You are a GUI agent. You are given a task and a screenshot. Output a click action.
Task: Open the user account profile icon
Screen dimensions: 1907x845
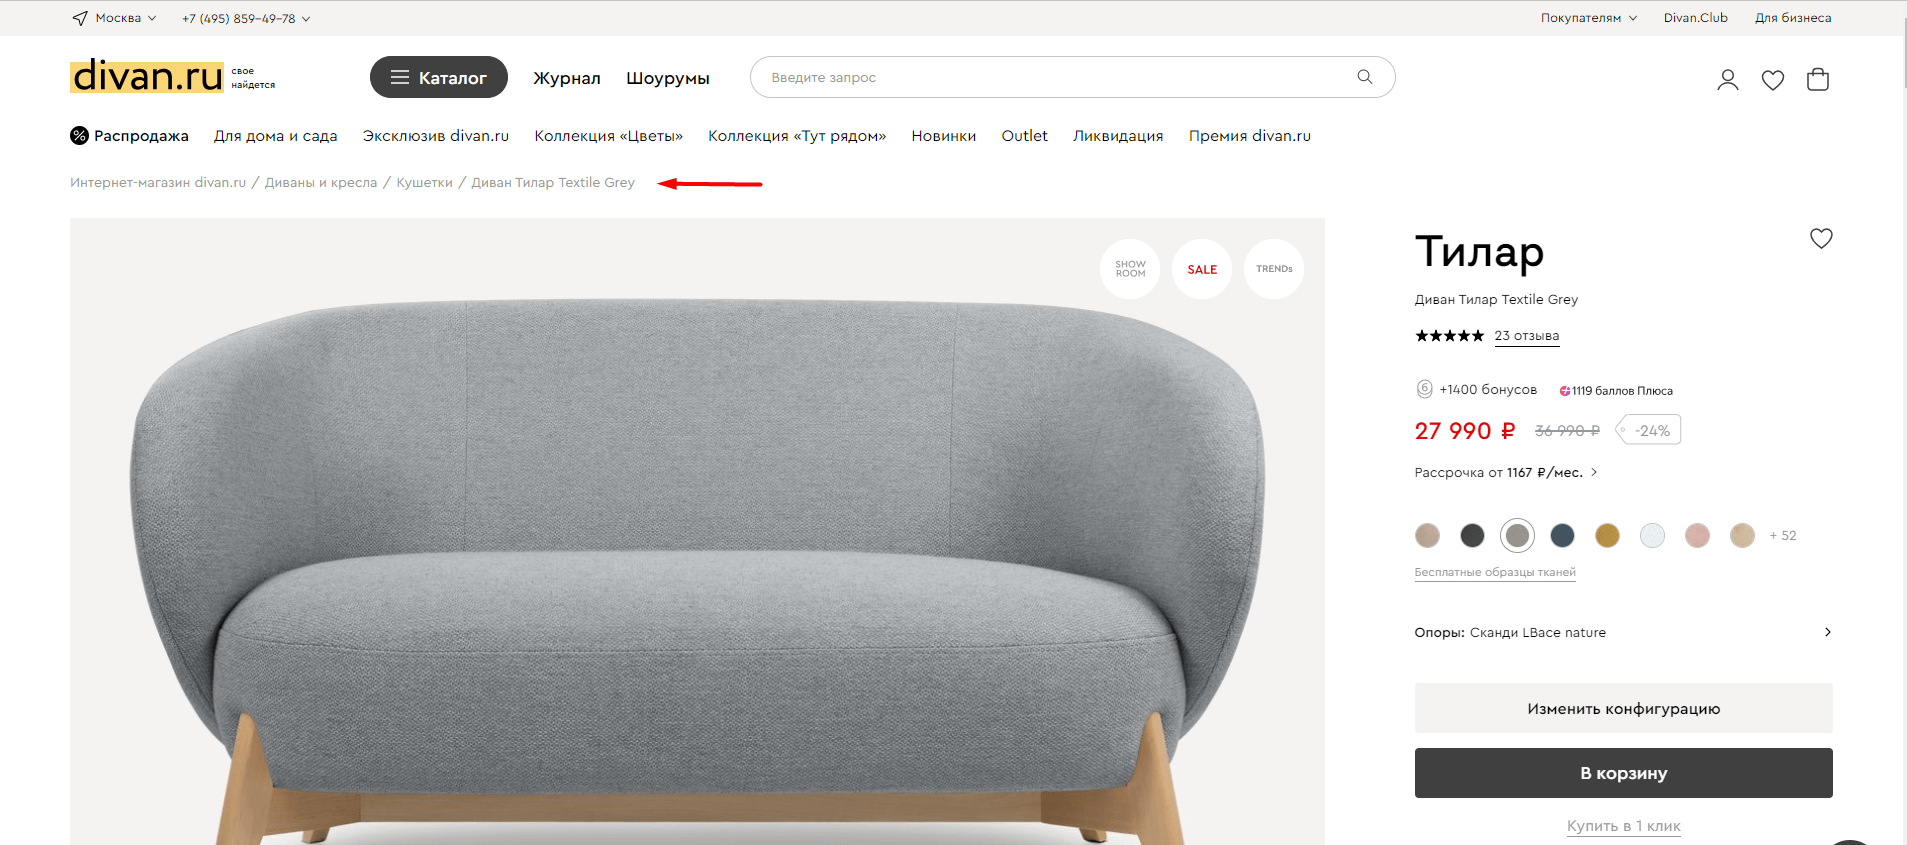1727,80
